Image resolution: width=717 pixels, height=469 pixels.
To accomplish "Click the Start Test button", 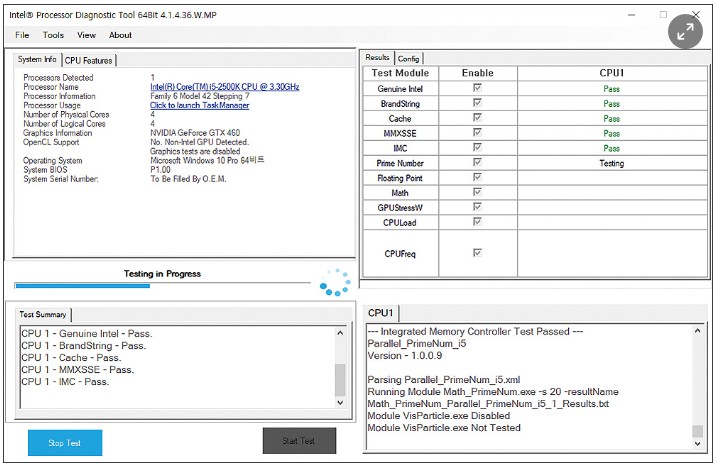I will tap(299, 441).
